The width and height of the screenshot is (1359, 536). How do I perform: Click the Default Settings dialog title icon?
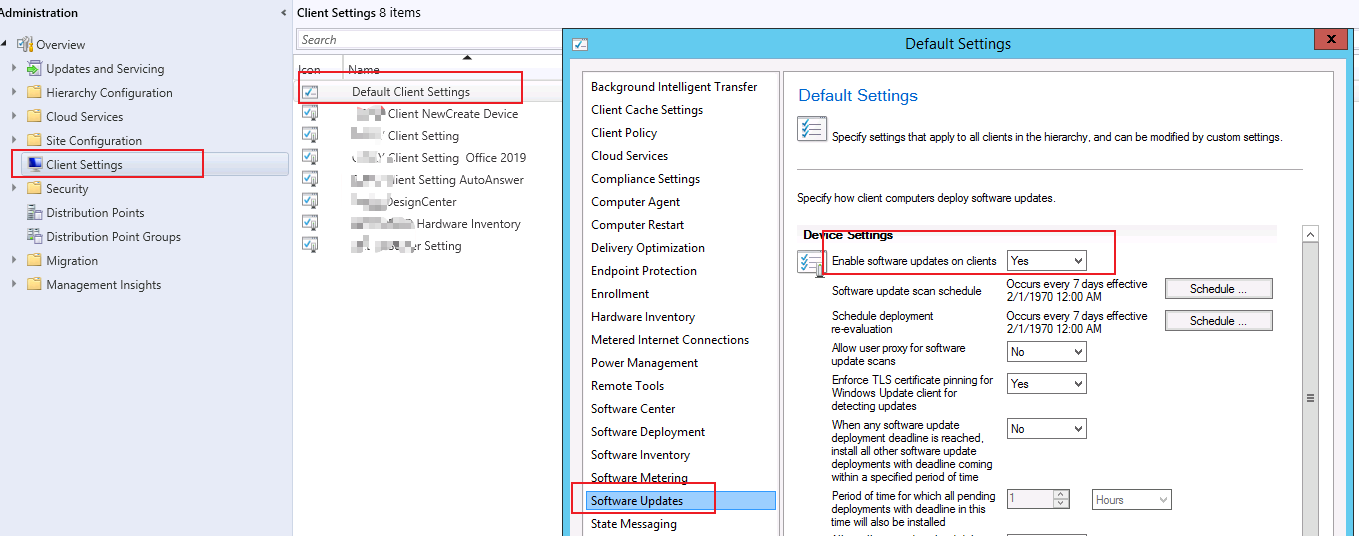point(579,44)
